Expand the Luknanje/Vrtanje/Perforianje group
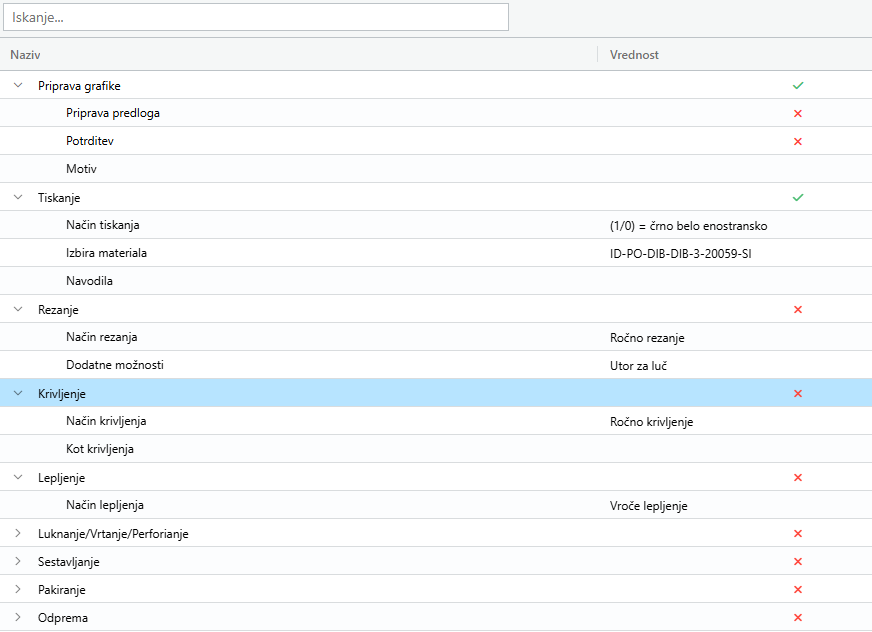The height and width of the screenshot is (632, 872). coord(17,534)
